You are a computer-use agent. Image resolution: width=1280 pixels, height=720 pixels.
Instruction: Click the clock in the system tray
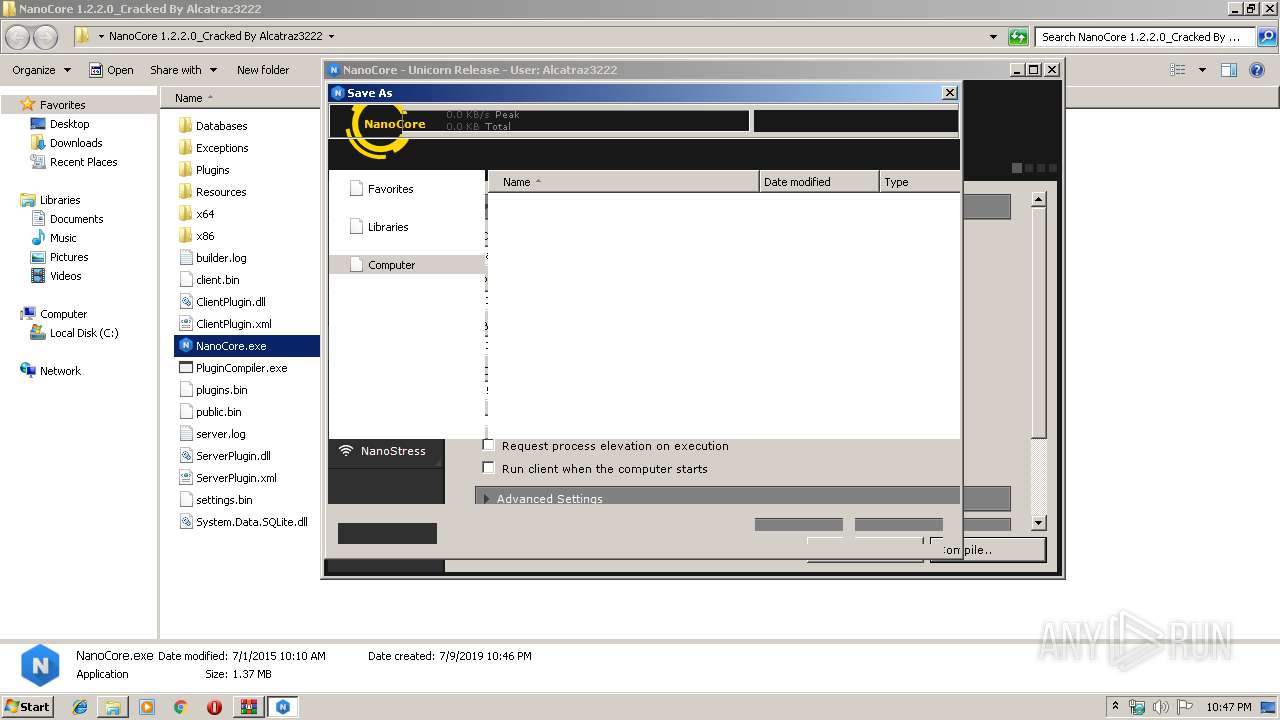coord(1228,707)
